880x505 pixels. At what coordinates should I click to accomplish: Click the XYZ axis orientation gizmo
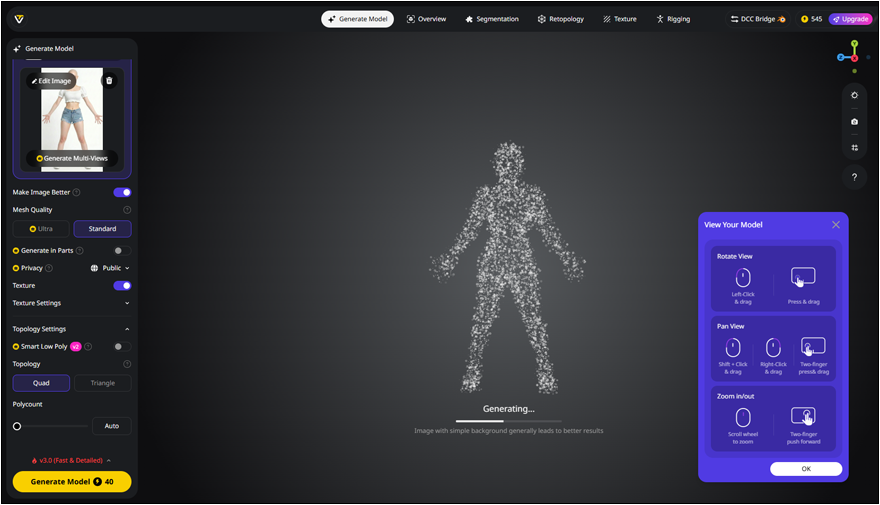853,54
